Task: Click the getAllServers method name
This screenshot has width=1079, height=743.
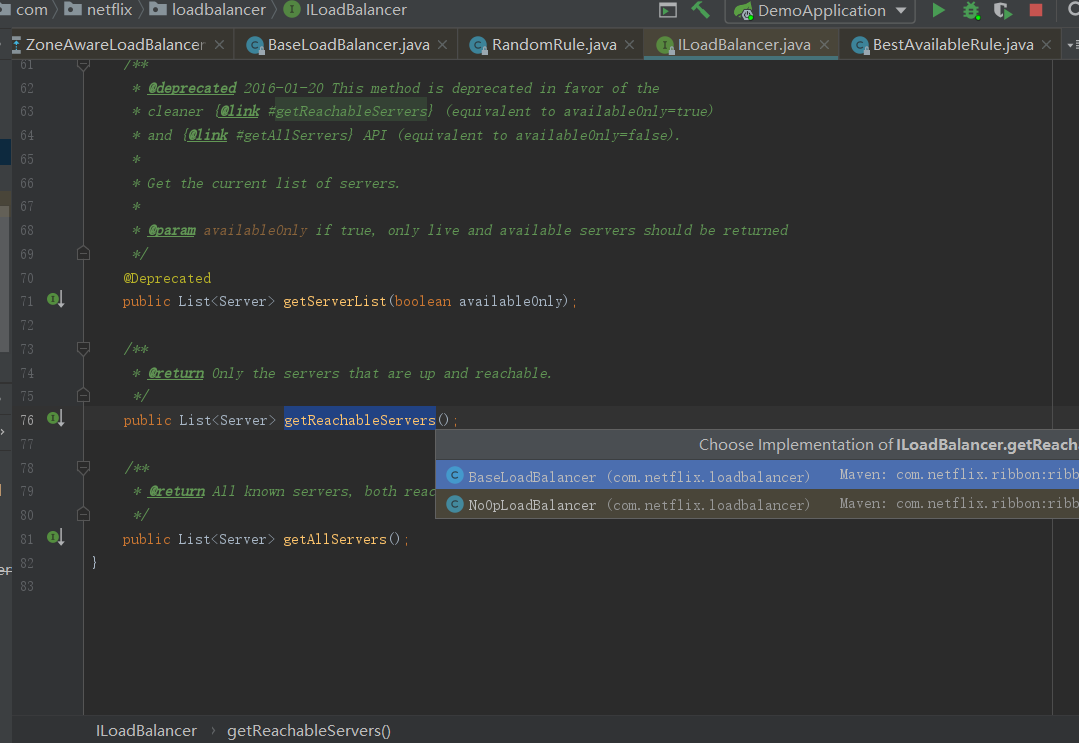Action: tap(335, 539)
